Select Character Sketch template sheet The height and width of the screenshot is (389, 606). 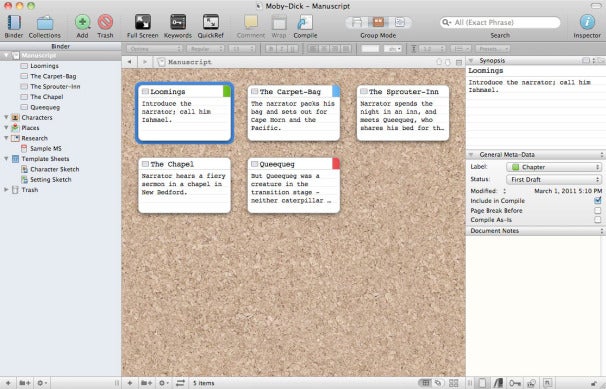(x=54, y=169)
